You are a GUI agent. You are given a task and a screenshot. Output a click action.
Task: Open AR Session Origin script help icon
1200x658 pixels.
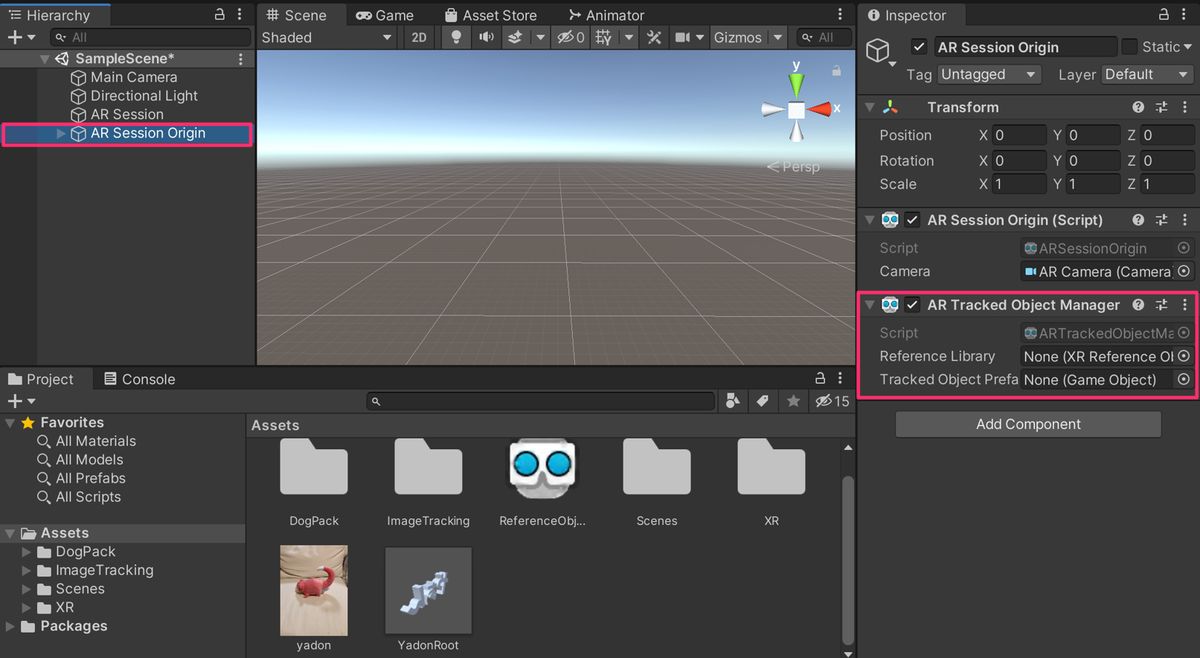click(1138, 220)
